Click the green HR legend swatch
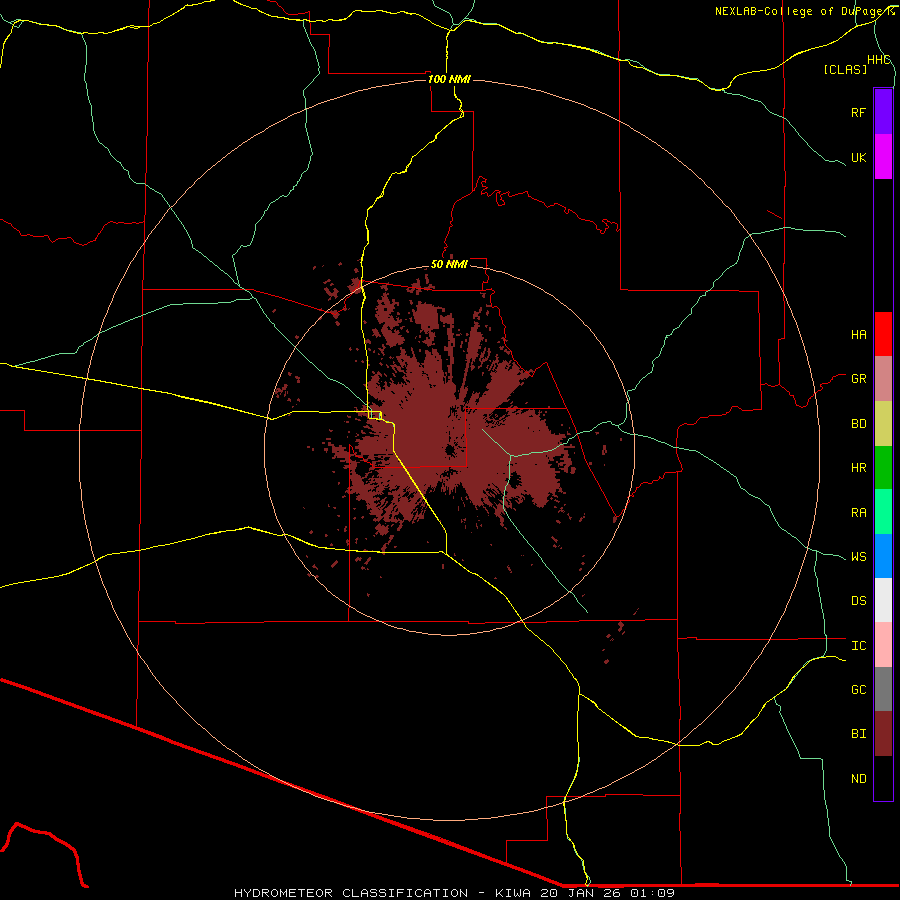900x900 pixels. (x=883, y=468)
